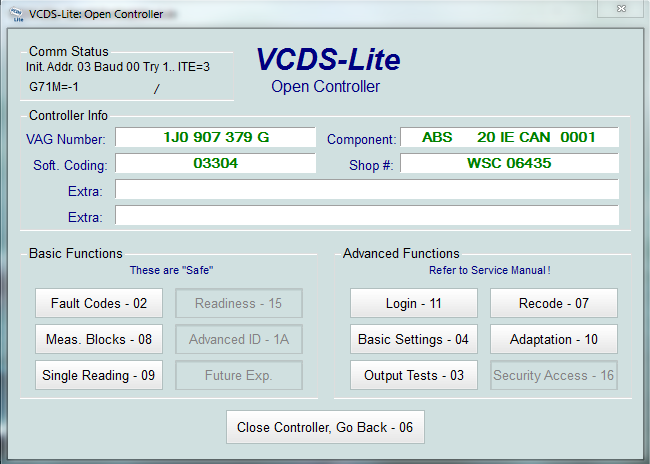Click the 'Refer to Service Manual!' note
Image resolution: width=650 pixels, height=464 pixels.
pos(490,270)
